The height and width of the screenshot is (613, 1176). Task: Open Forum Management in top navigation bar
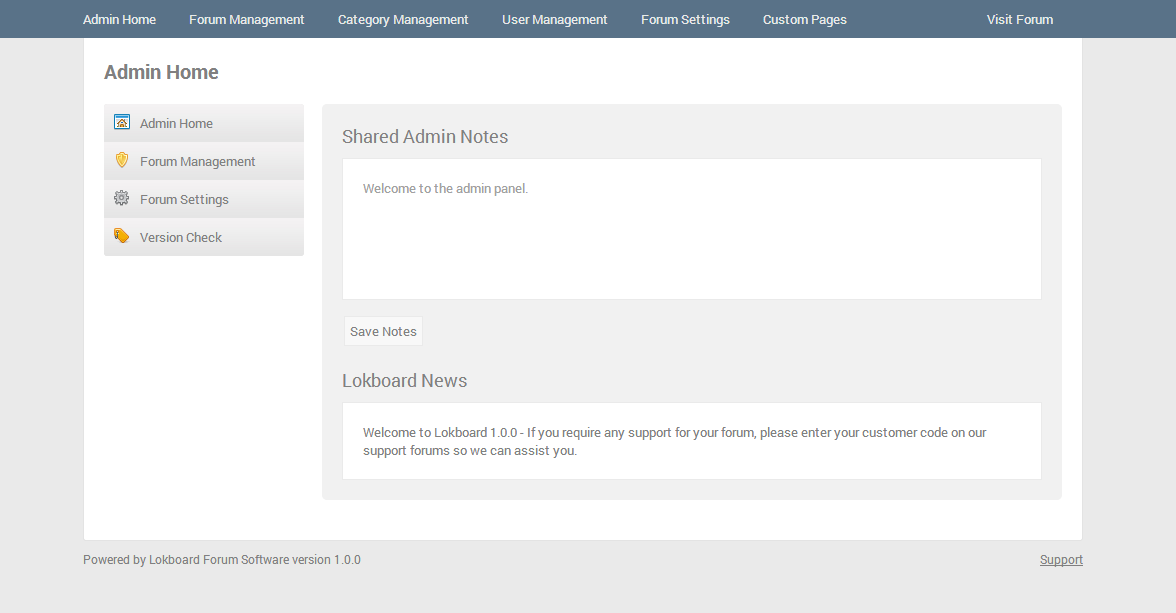coord(247,20)
